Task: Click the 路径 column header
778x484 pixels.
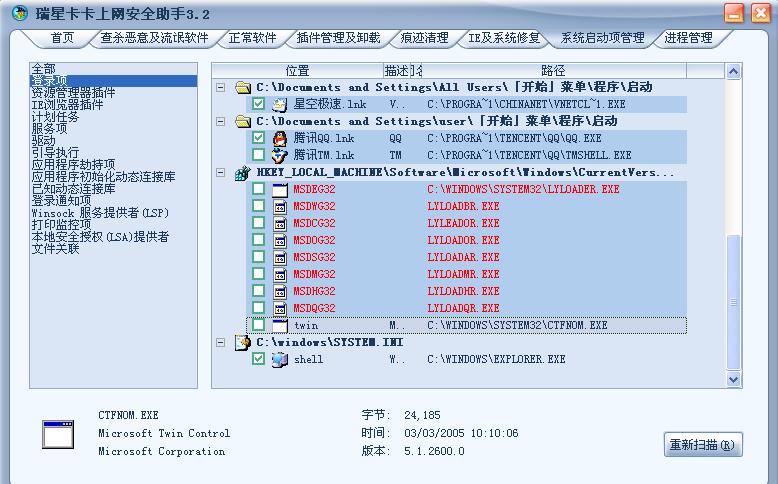Action: 554,70
